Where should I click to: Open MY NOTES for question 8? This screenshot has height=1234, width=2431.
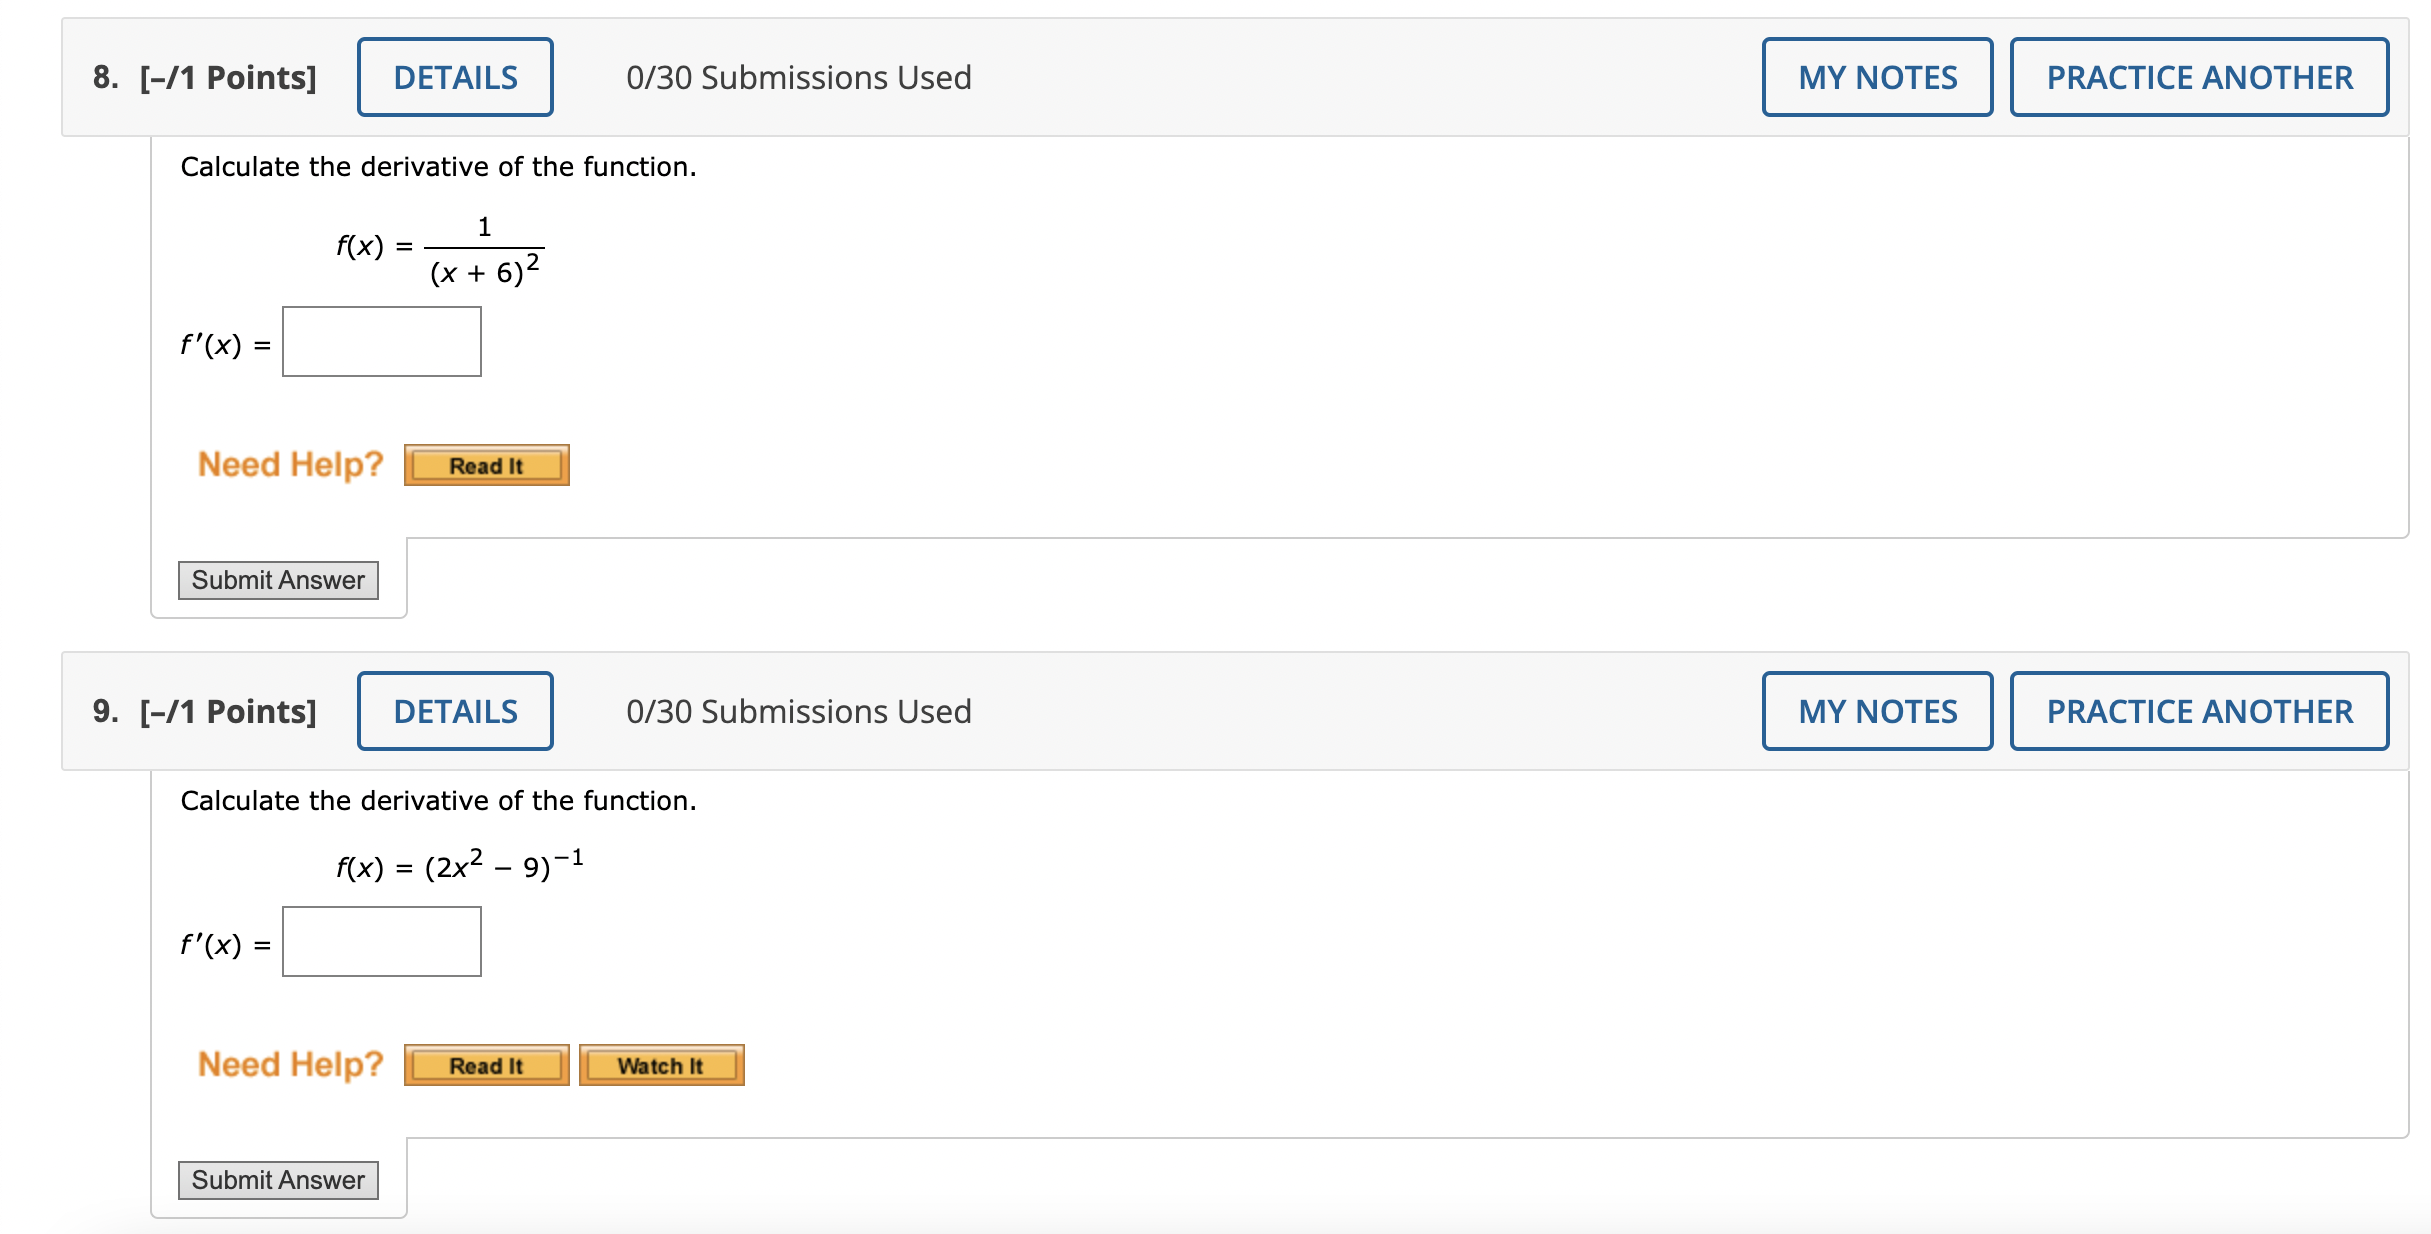pyautogui.click(x=1877, y=77)
